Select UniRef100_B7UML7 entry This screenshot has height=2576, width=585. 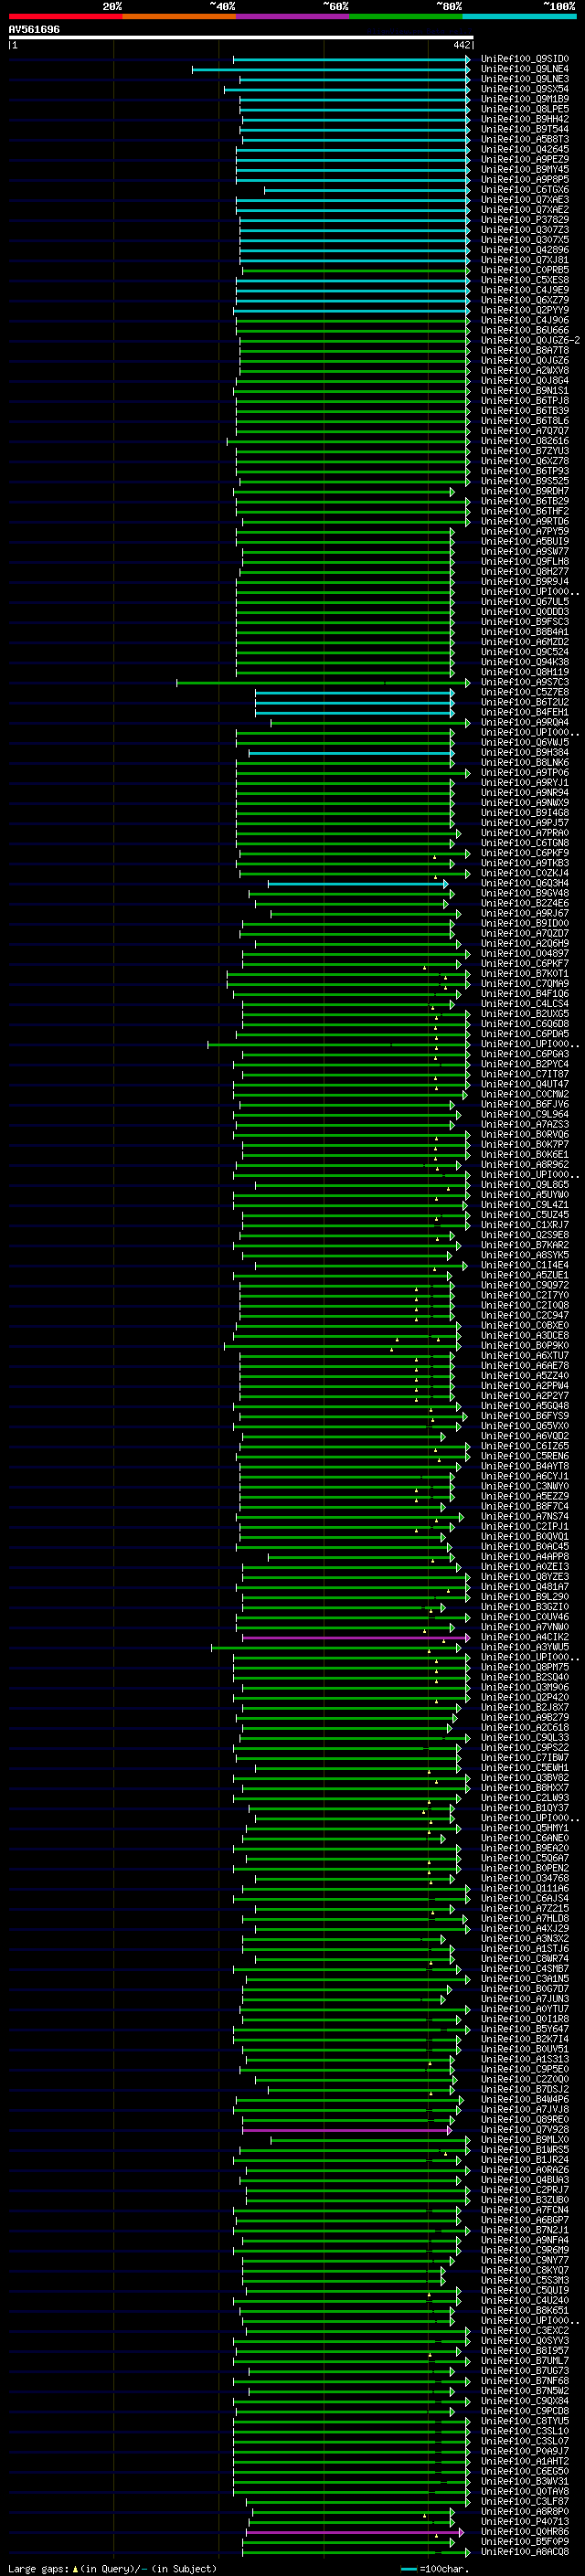[x=525, y=2360]
